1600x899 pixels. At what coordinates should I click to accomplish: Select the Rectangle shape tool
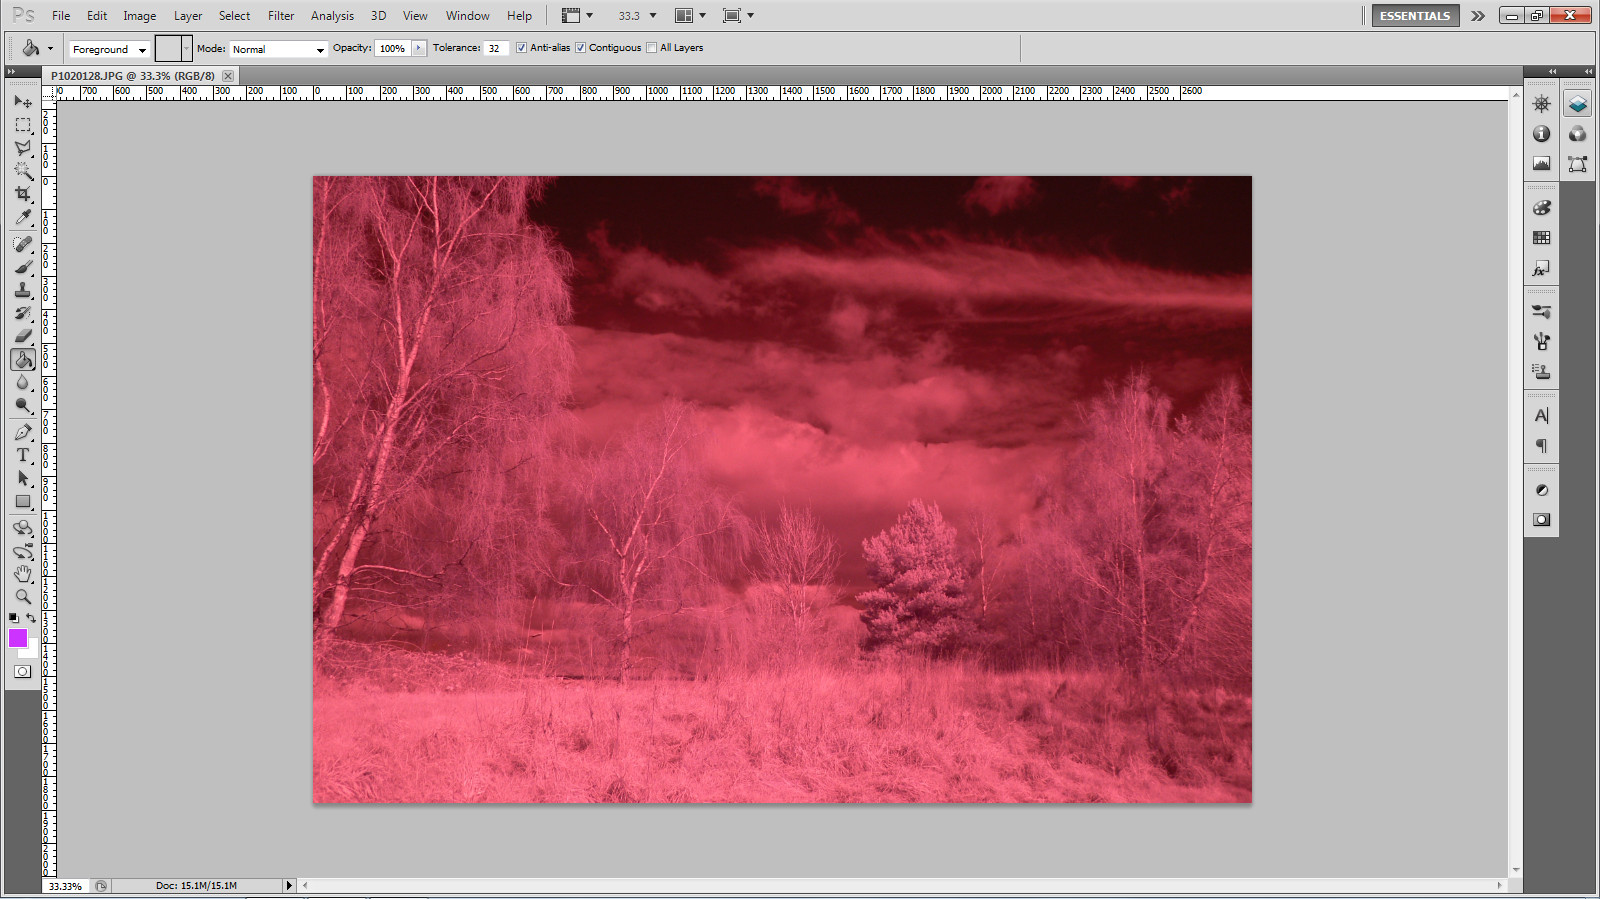click(x=23, y=501)
